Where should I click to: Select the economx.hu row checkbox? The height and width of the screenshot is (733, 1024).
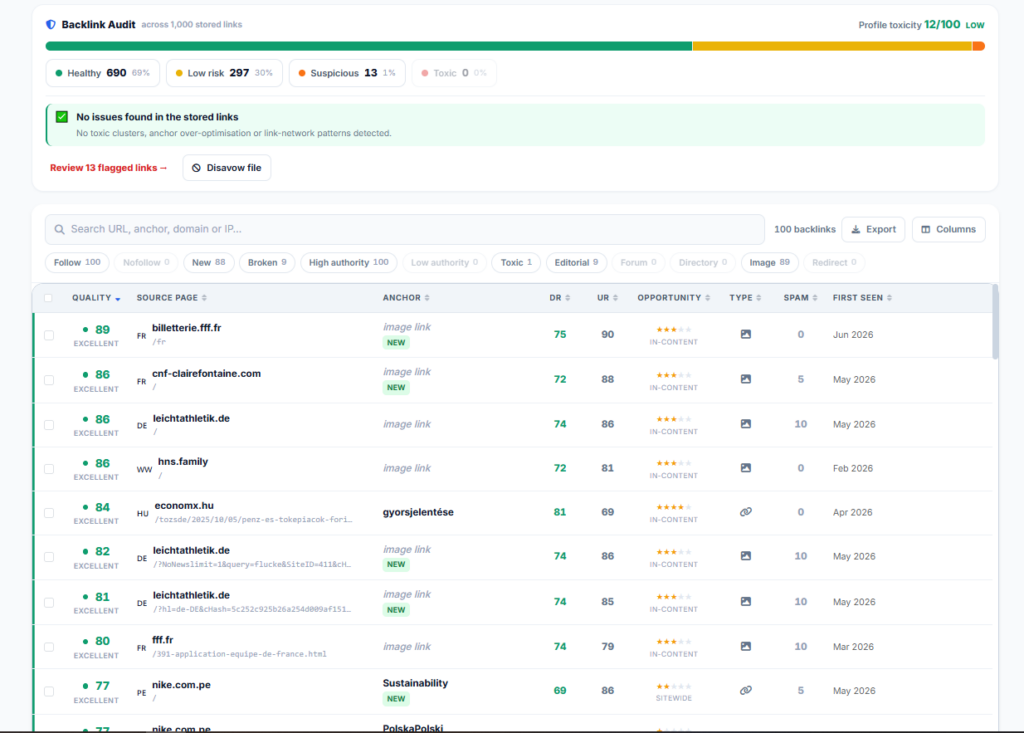click(49, 513)
